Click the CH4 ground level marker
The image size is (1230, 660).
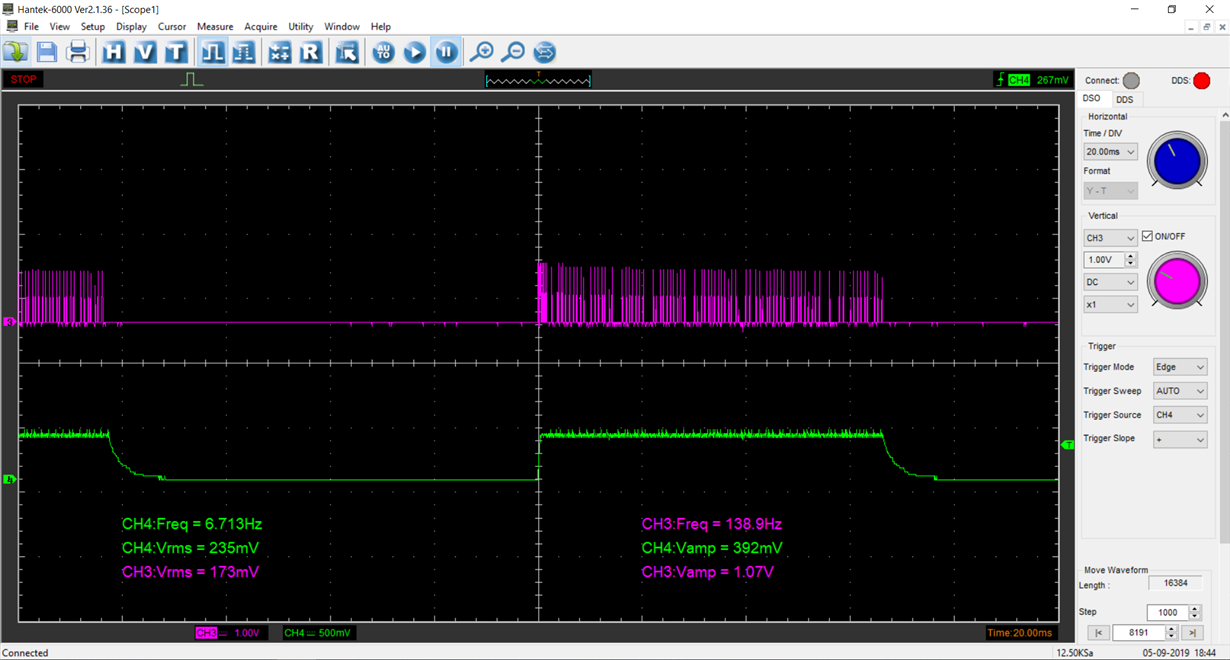[x=10, y=480]
